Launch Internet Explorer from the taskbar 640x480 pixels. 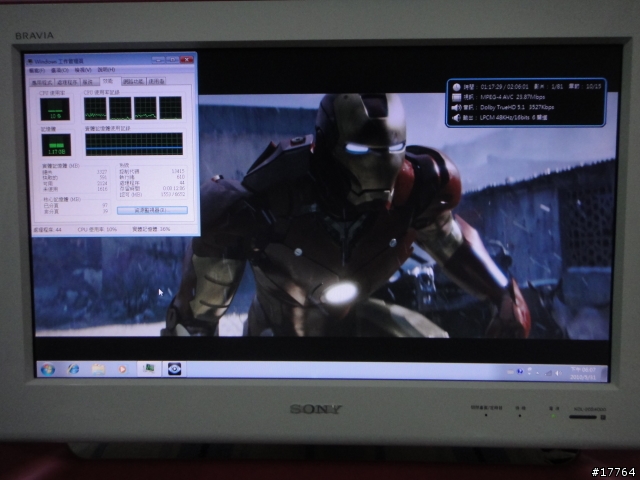pyautogui.click(x=73, y=369)
